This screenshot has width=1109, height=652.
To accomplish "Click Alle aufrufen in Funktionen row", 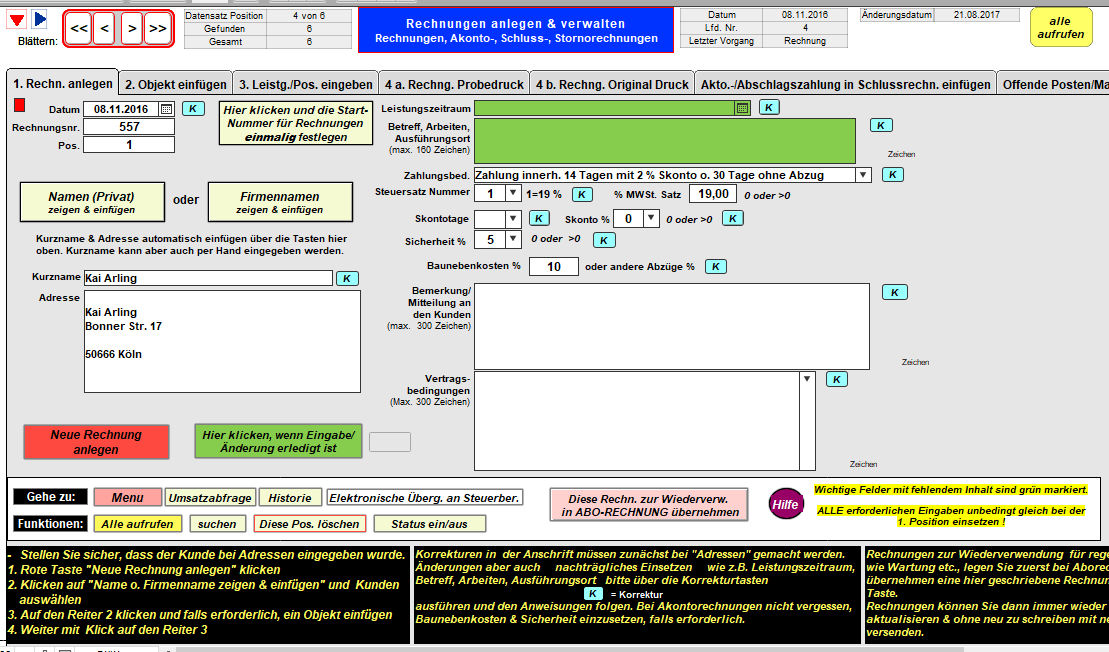I will [137, 524].
